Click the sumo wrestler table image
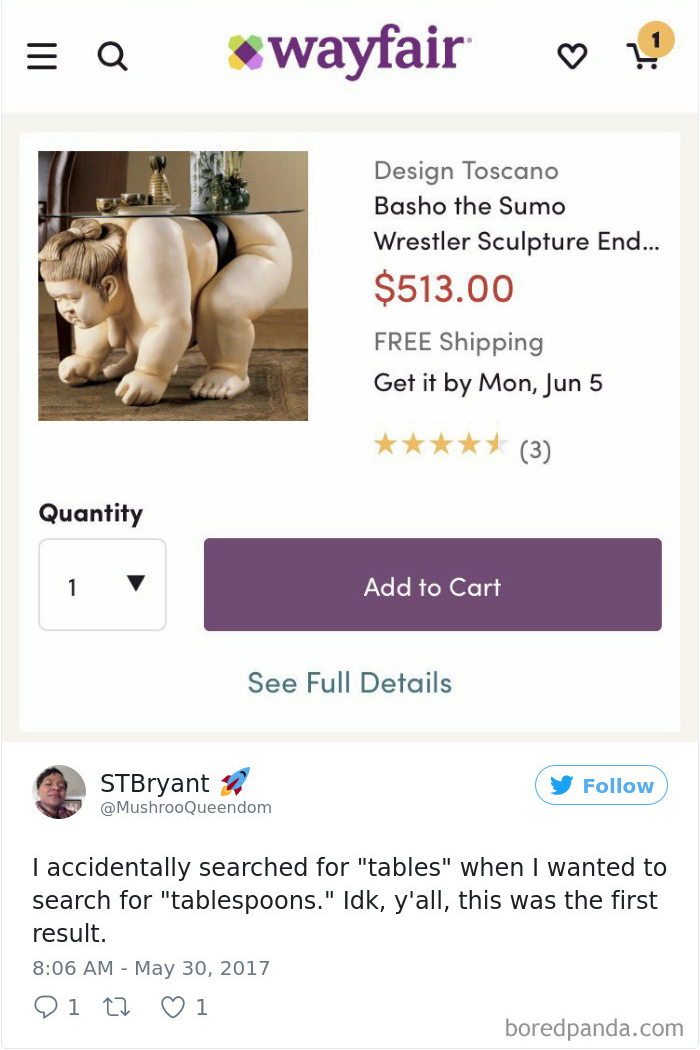Image resolution: width=700 pixels, height=1050 pixels. pyautogui.click(x=173, y=286)
